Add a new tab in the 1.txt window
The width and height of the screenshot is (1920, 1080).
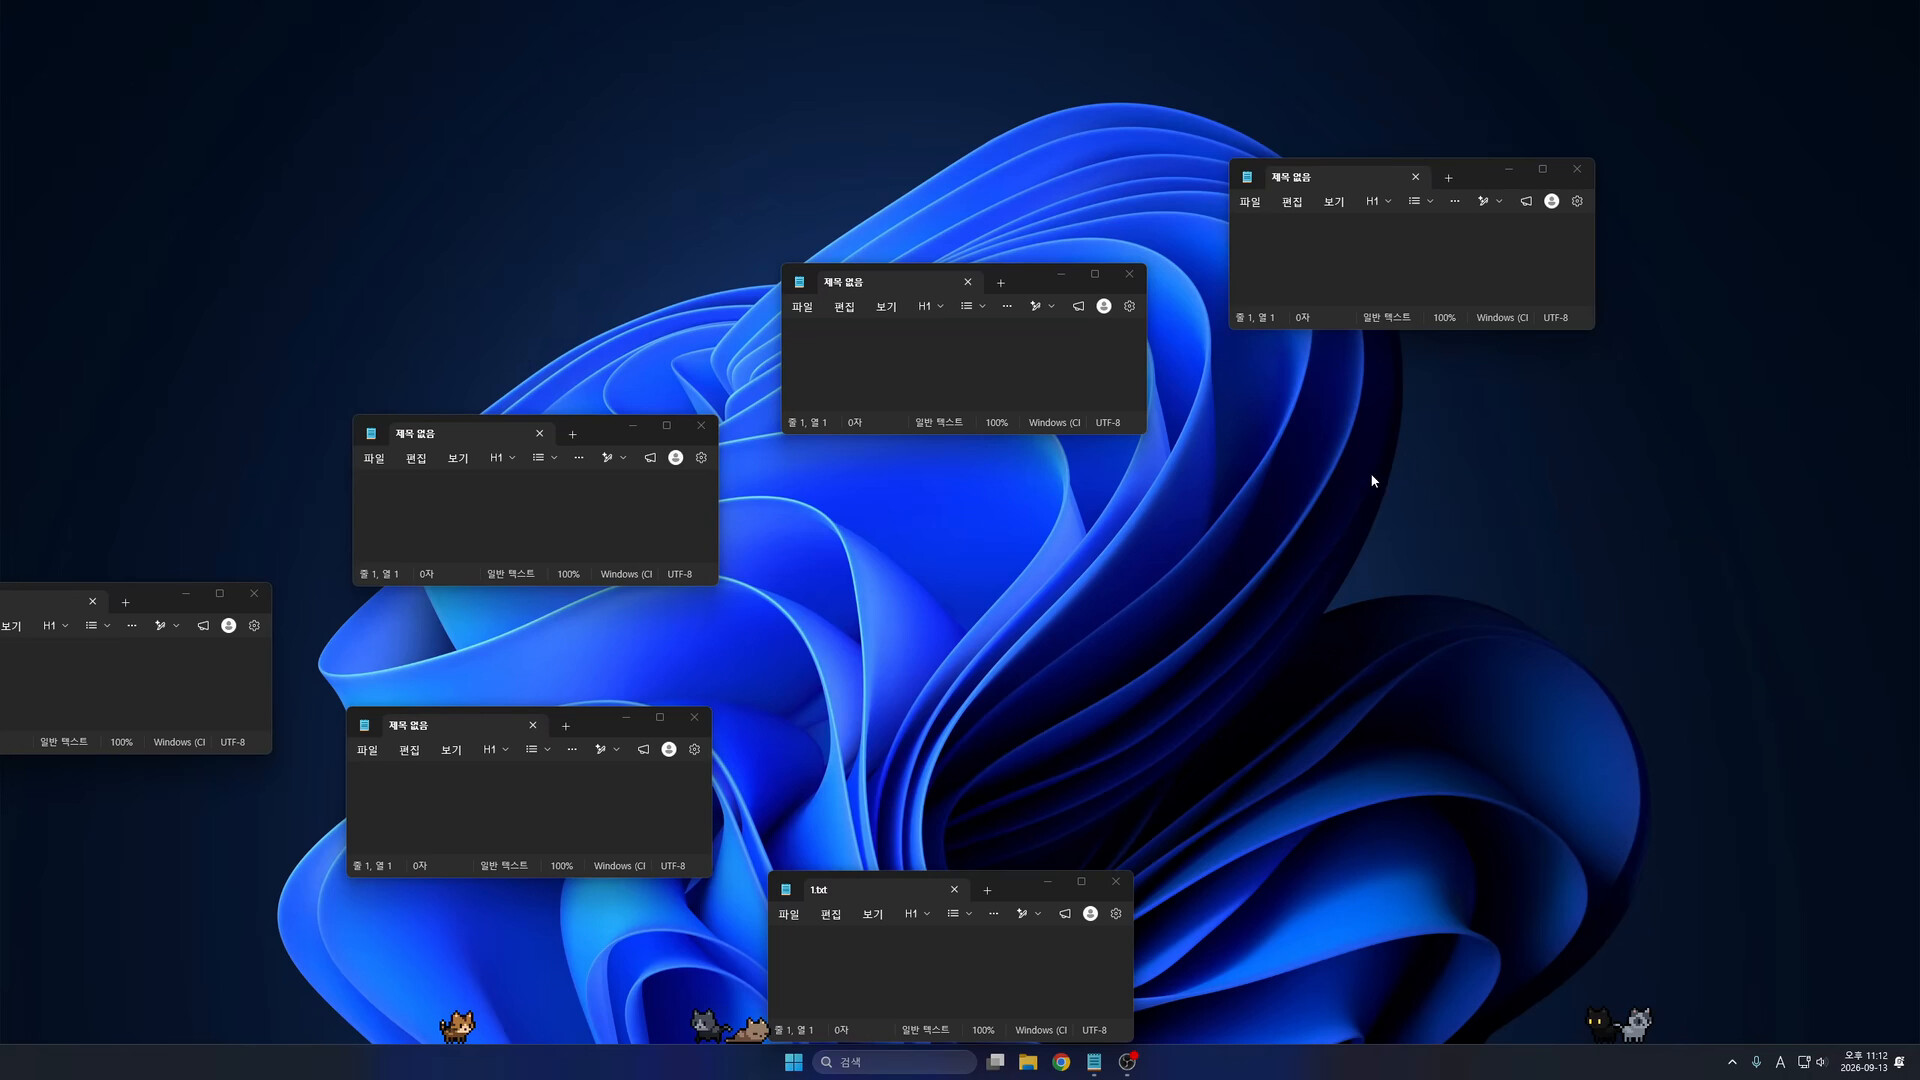pyautogui.click(x=987, y=890)
